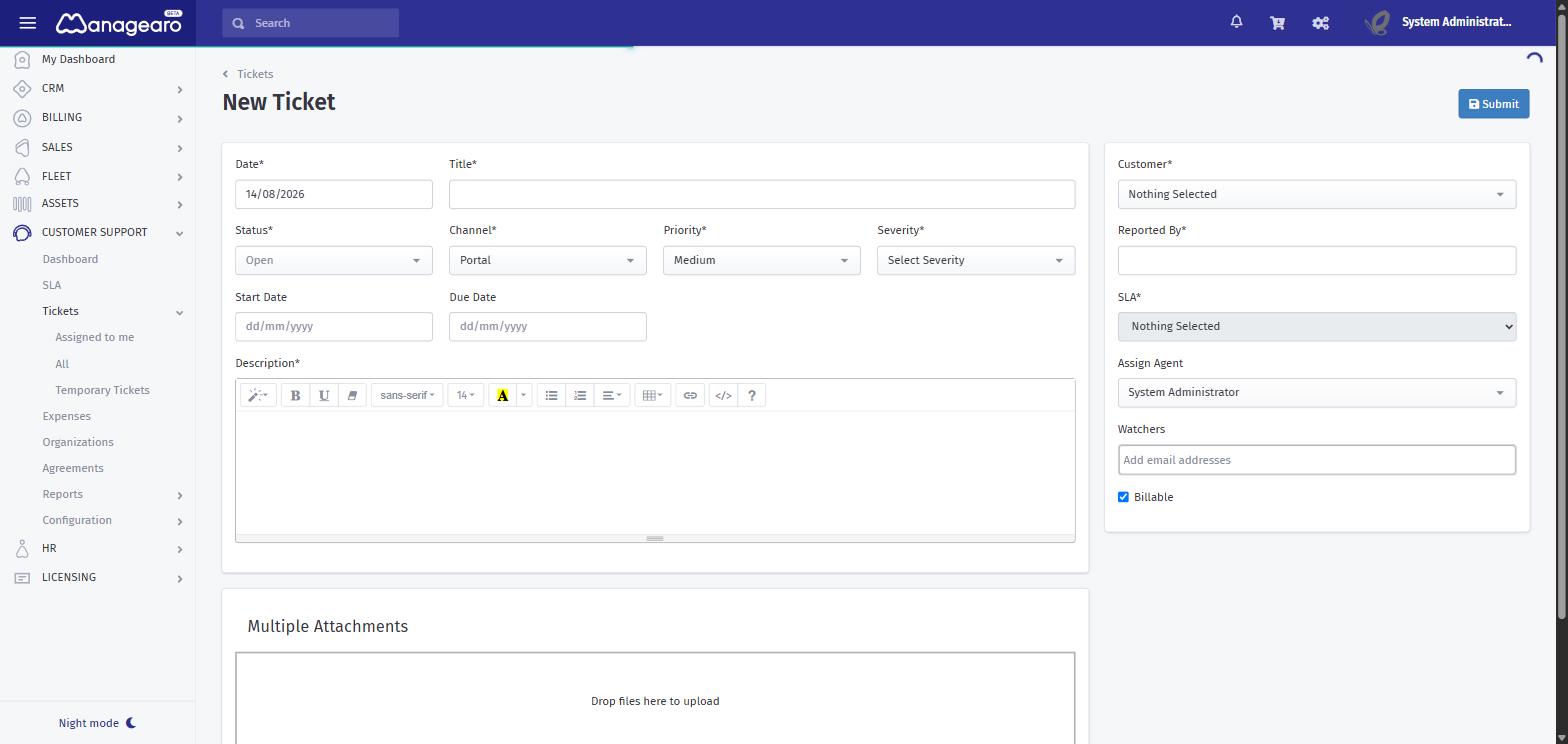Open the SLA sidebar item
Screen dimensions: 1568x744
click(52, 285)
